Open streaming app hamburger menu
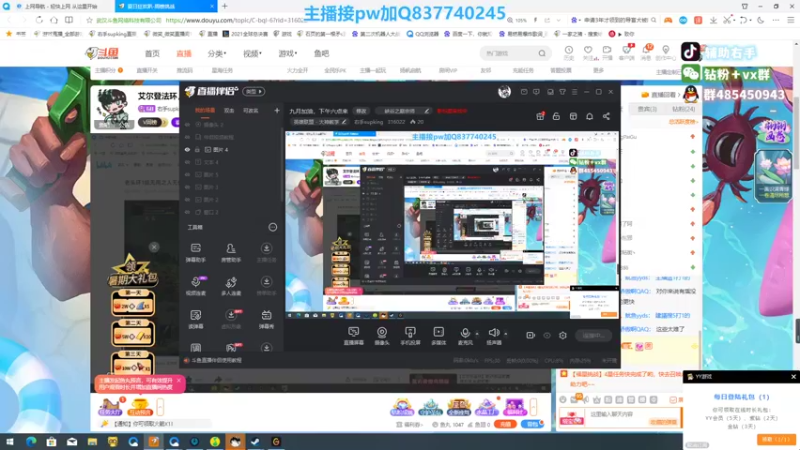The image size is (800, 450). tap(574, 92)
